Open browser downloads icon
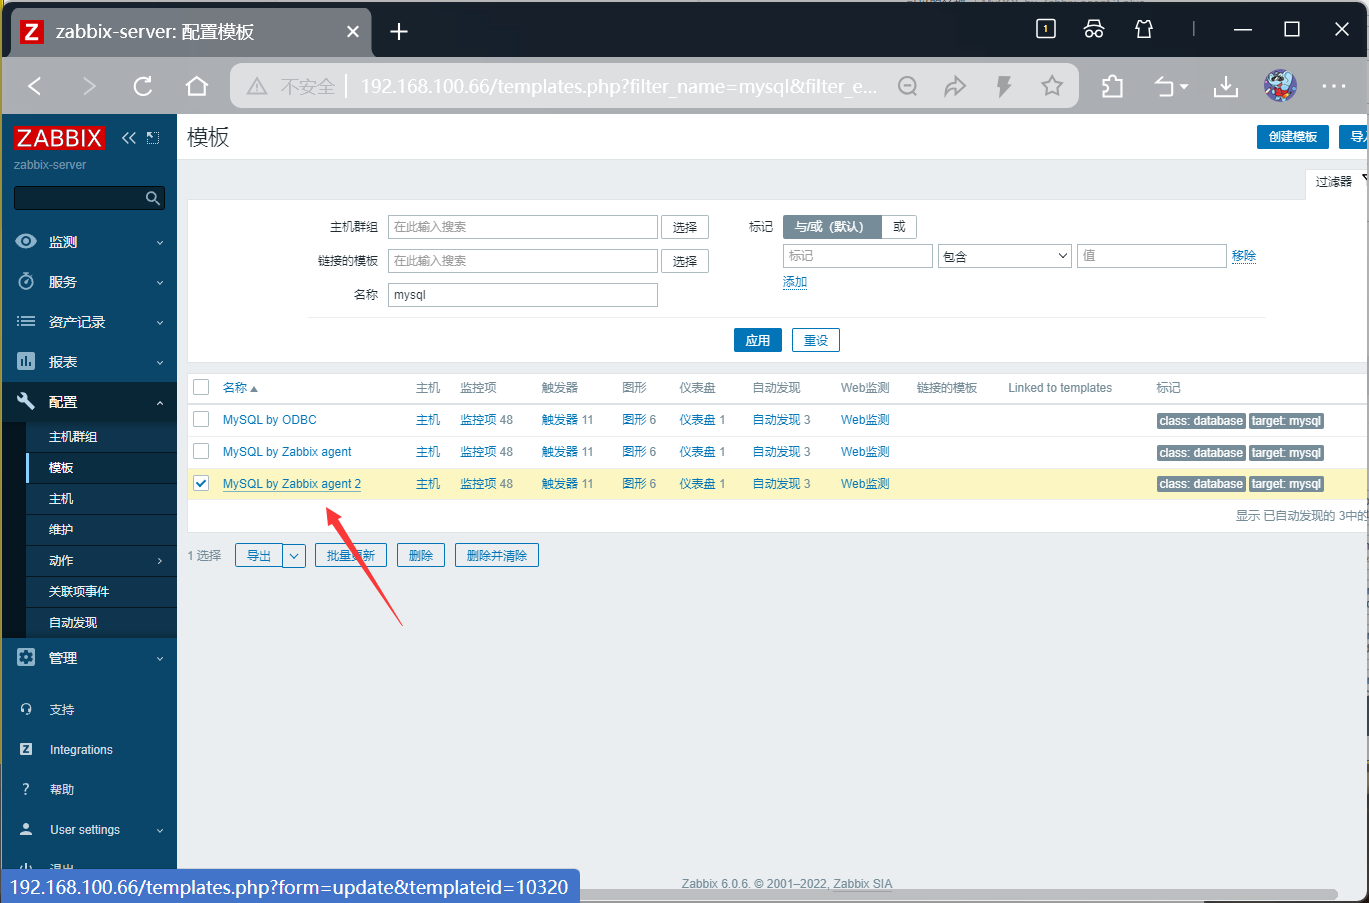Image resolution: width=1369 pixels, height=903 pixels. [x=1226, y=87]
